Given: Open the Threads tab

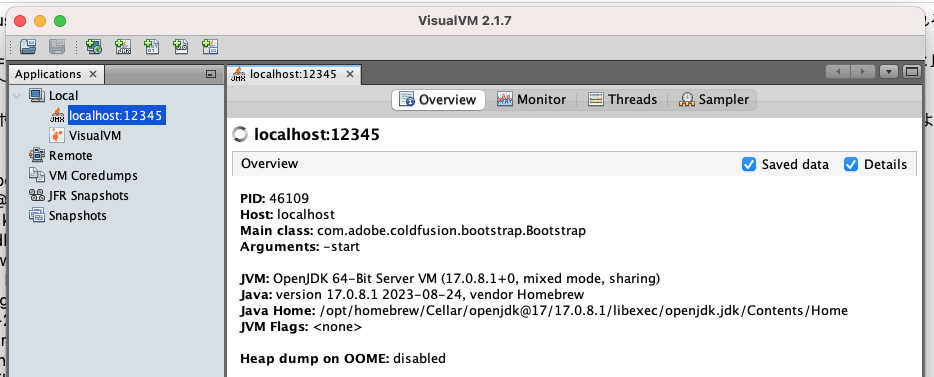Looking at the screenshot, I should (622, 99).
